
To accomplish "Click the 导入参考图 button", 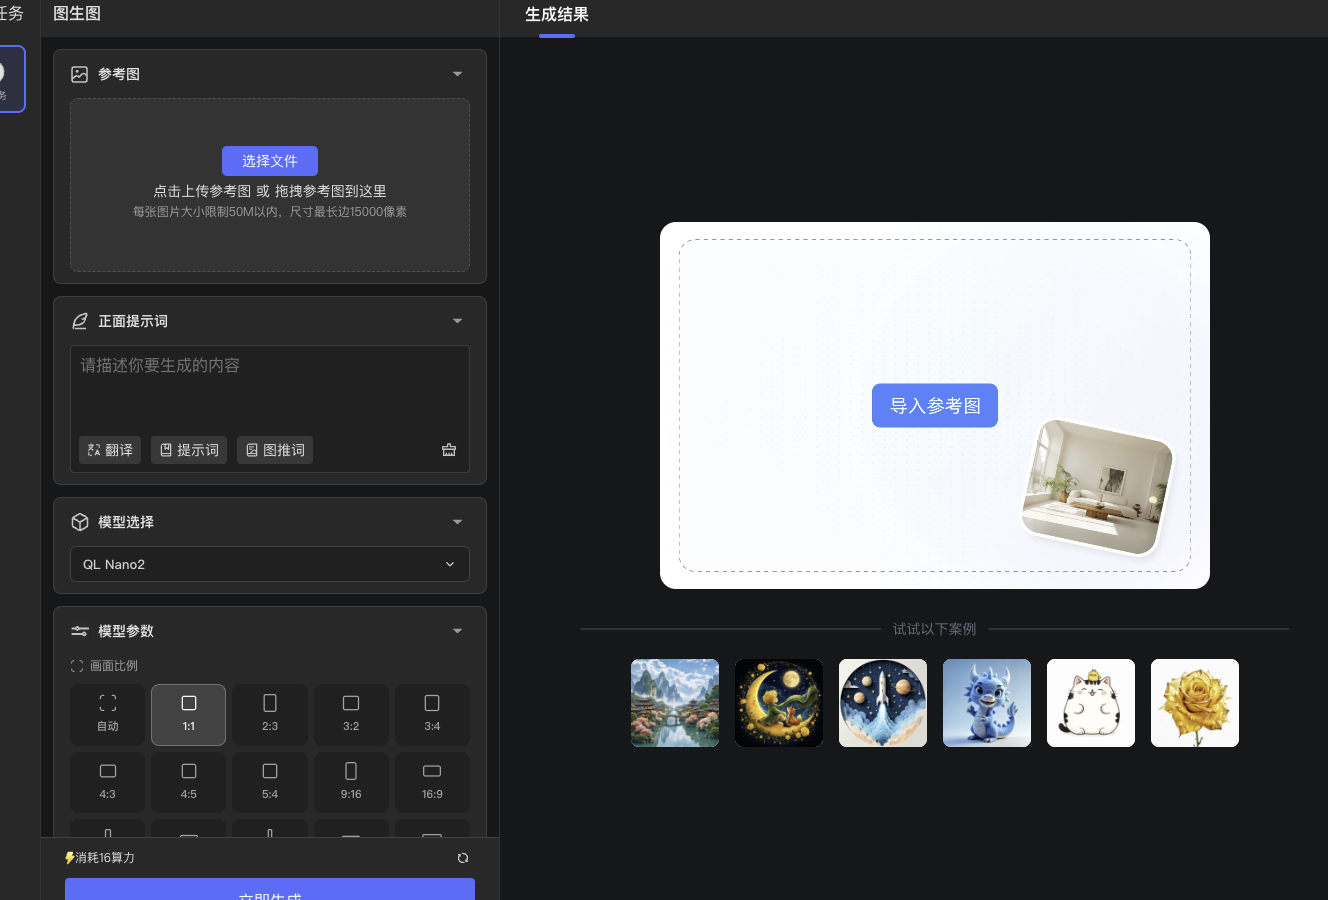I will click(x=935, y=405).
